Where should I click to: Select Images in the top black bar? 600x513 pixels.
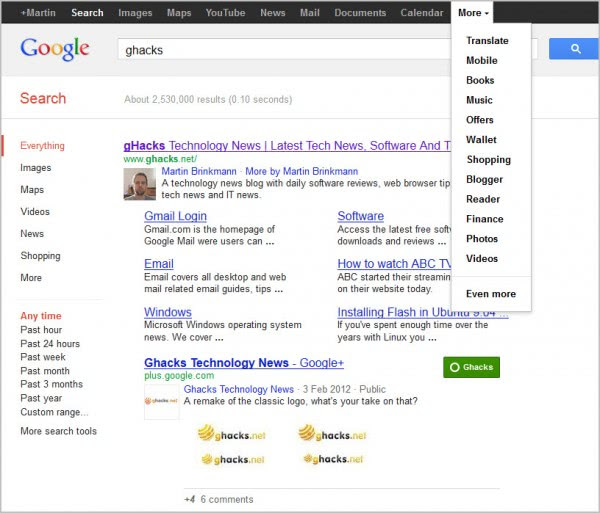click(x=135, y=13)
